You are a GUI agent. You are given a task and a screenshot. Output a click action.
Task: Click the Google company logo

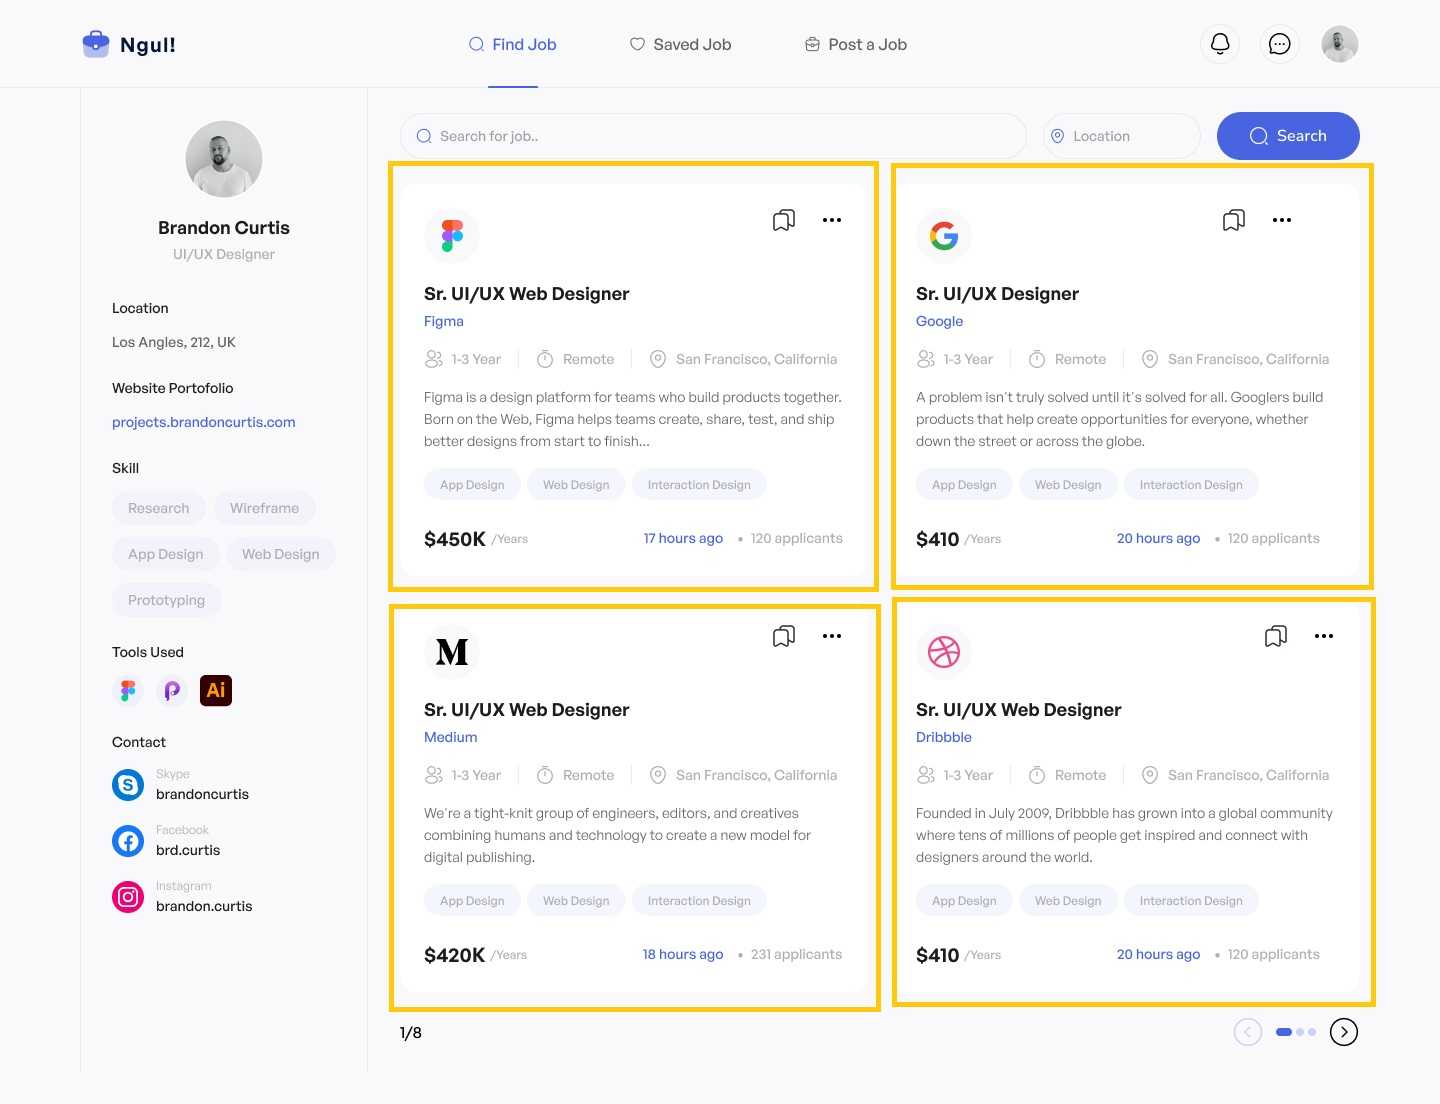click(943, 236)
